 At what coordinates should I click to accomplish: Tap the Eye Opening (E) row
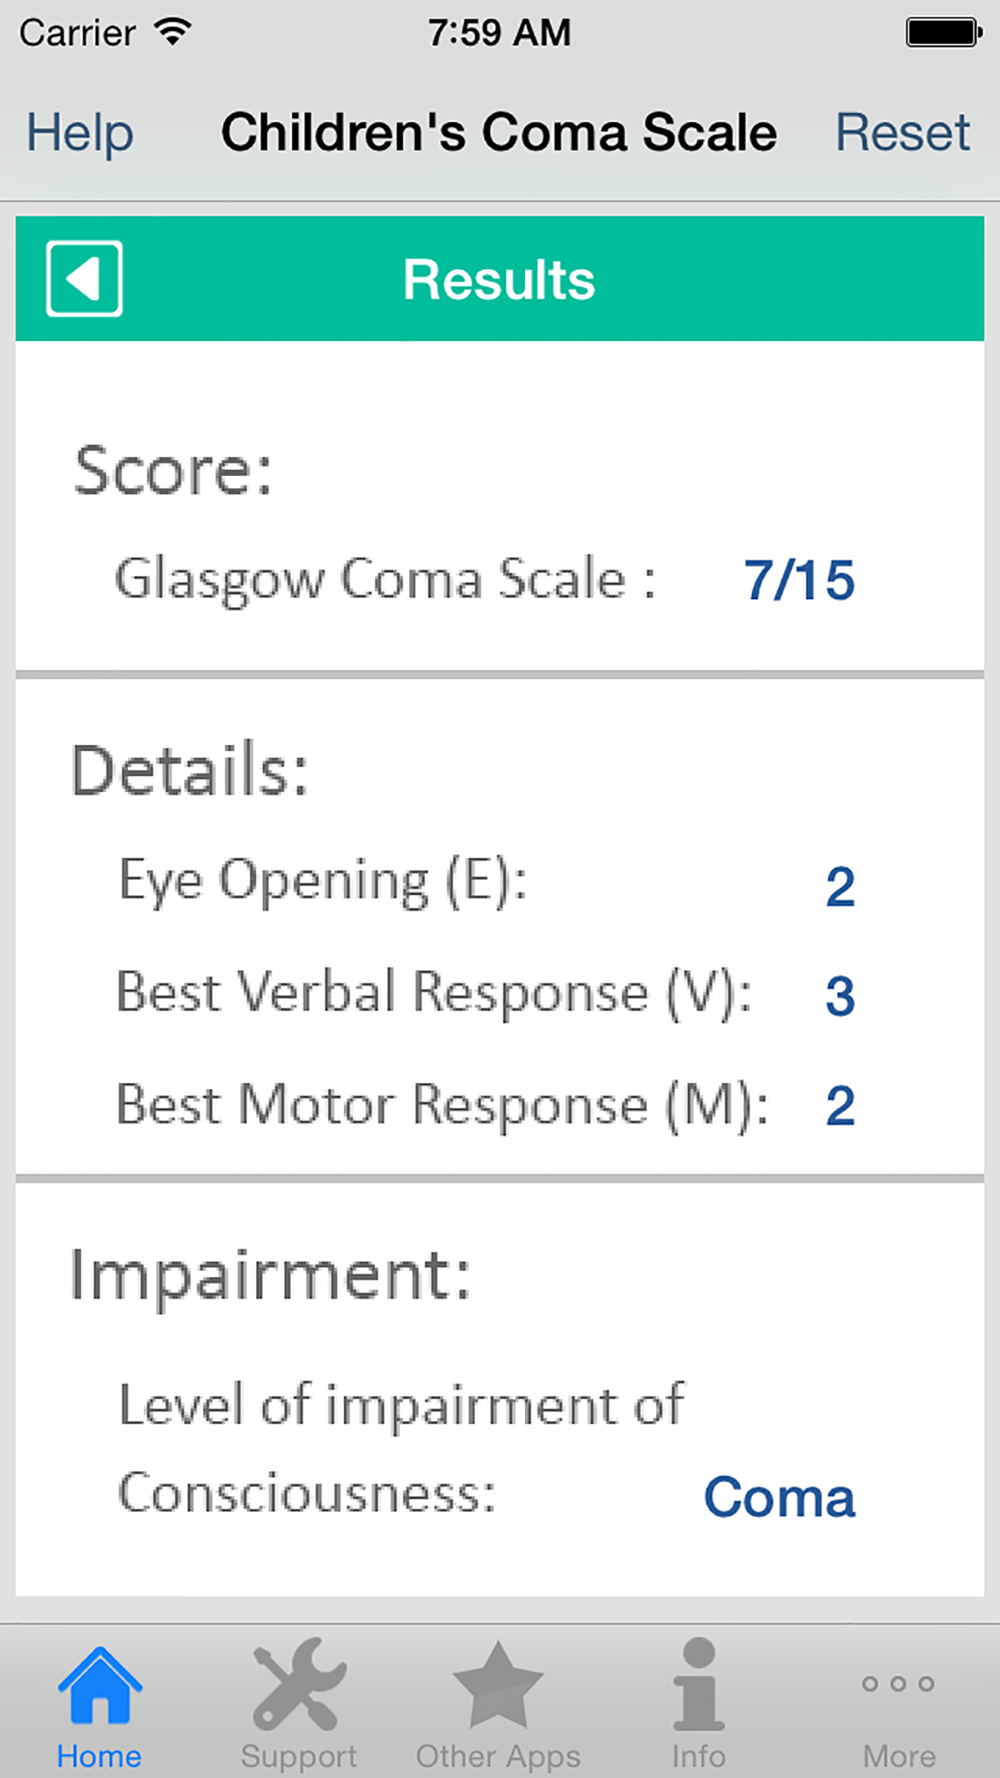click(x=487, y=884)
